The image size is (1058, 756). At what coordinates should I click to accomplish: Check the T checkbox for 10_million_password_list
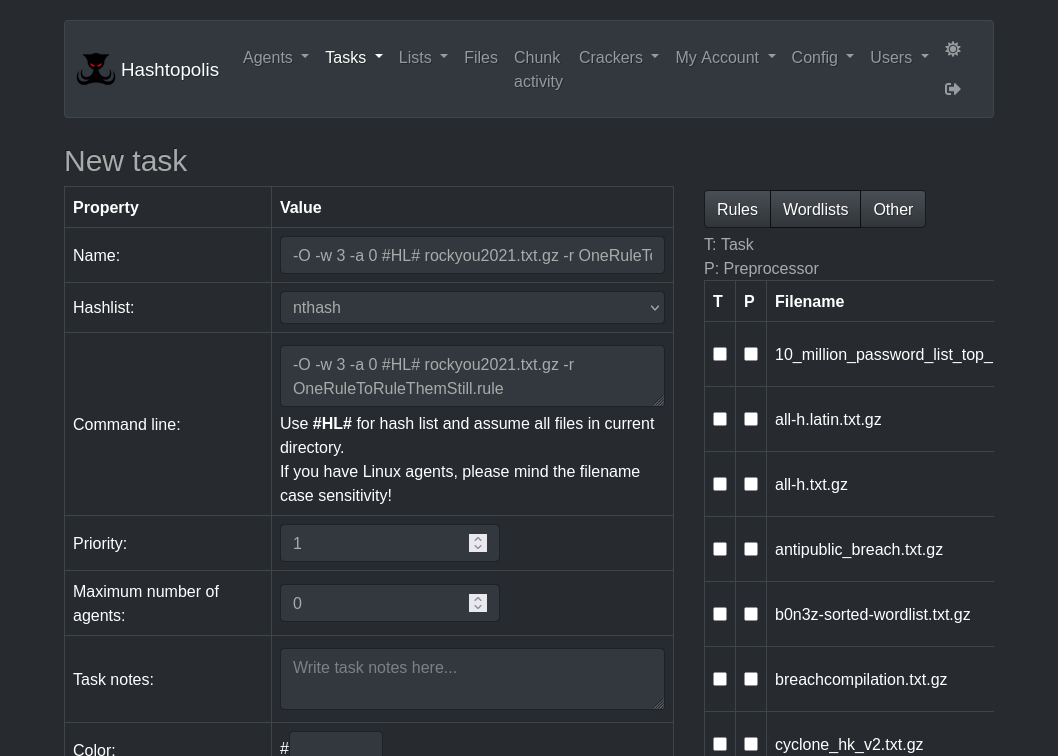720,353
